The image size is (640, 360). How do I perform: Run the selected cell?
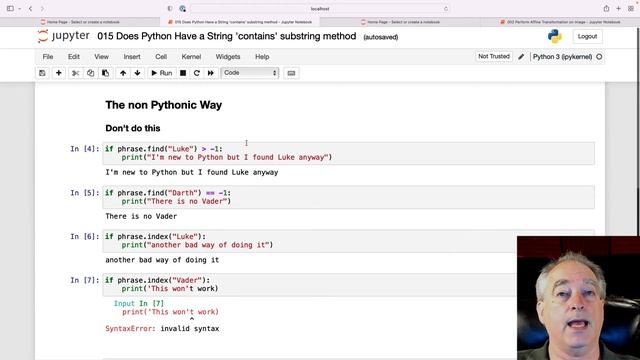[x=162, y=73]
